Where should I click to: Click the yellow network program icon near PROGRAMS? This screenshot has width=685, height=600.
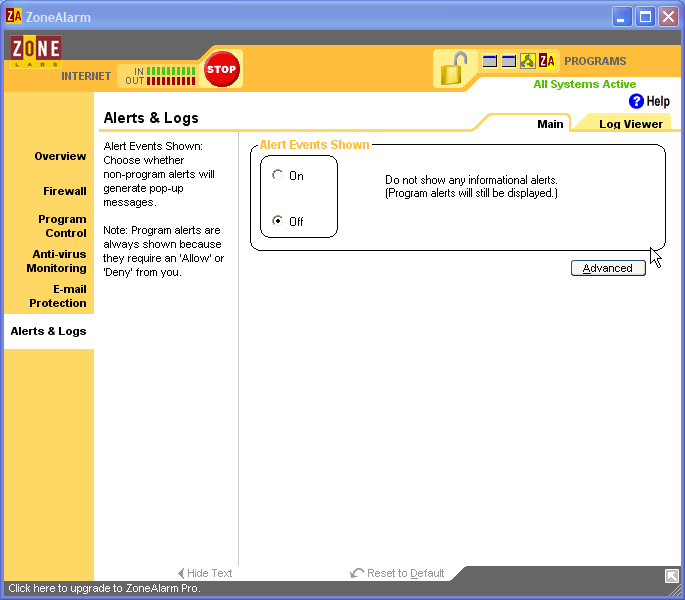[528, 61]
